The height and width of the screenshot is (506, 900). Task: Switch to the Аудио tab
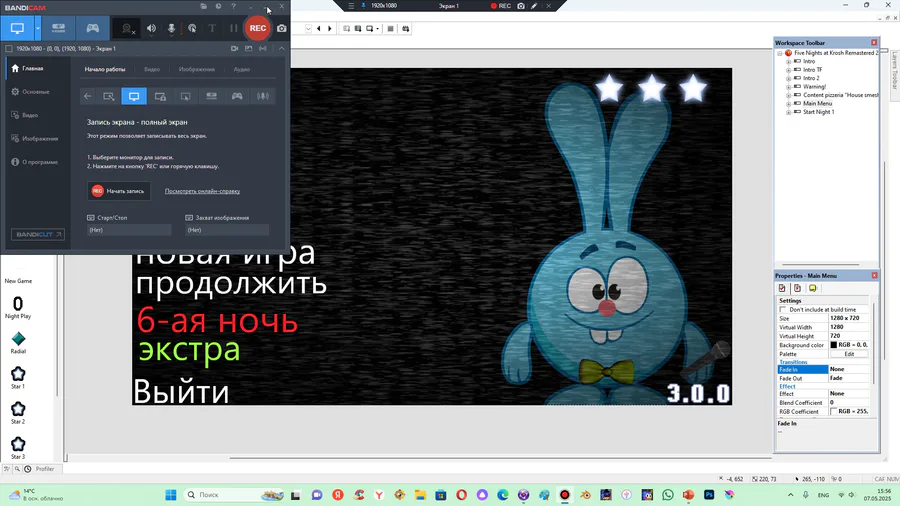click(242, 69)
